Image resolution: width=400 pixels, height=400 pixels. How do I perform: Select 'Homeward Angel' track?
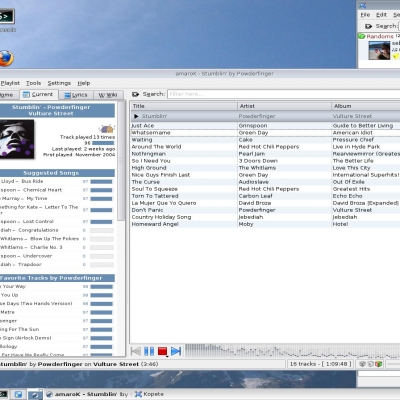point(265,224)
